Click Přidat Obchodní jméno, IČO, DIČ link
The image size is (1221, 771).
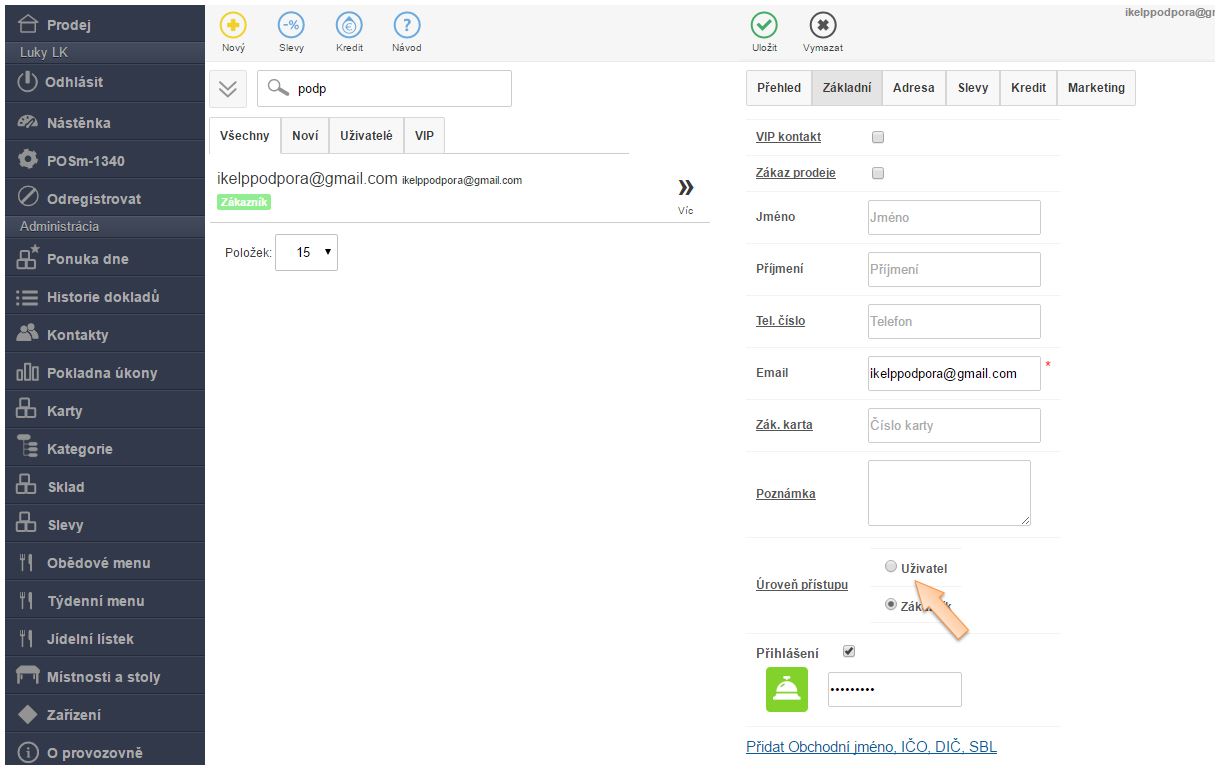coord(871,747)
